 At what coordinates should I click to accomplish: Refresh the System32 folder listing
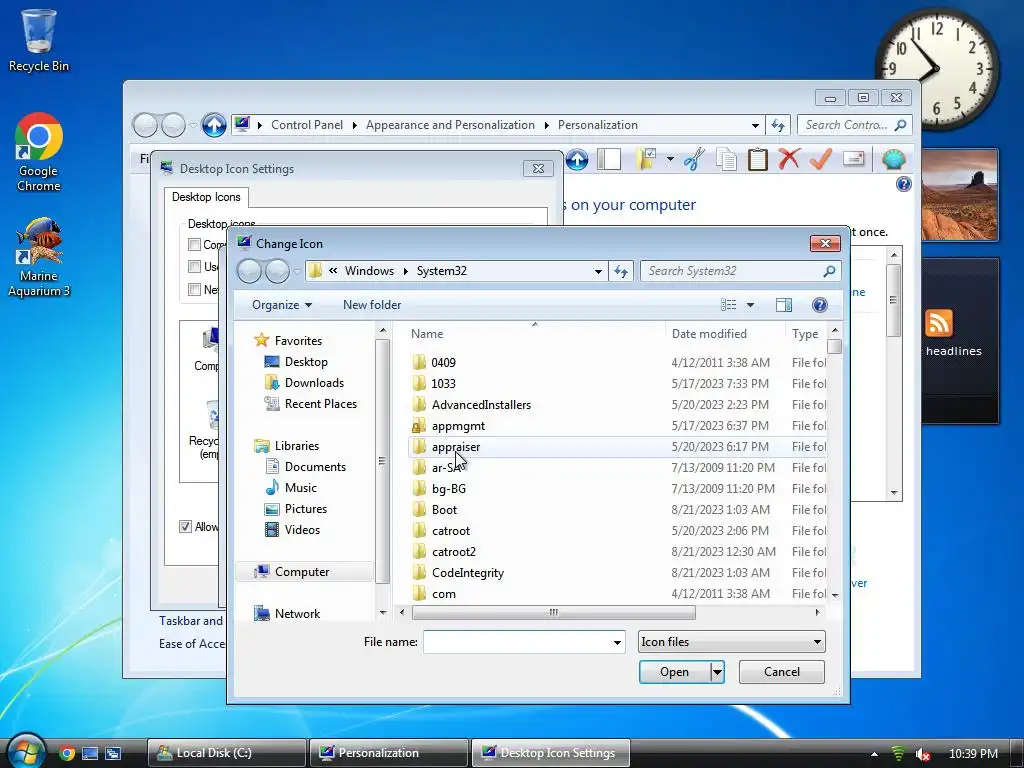pos(620,271)
